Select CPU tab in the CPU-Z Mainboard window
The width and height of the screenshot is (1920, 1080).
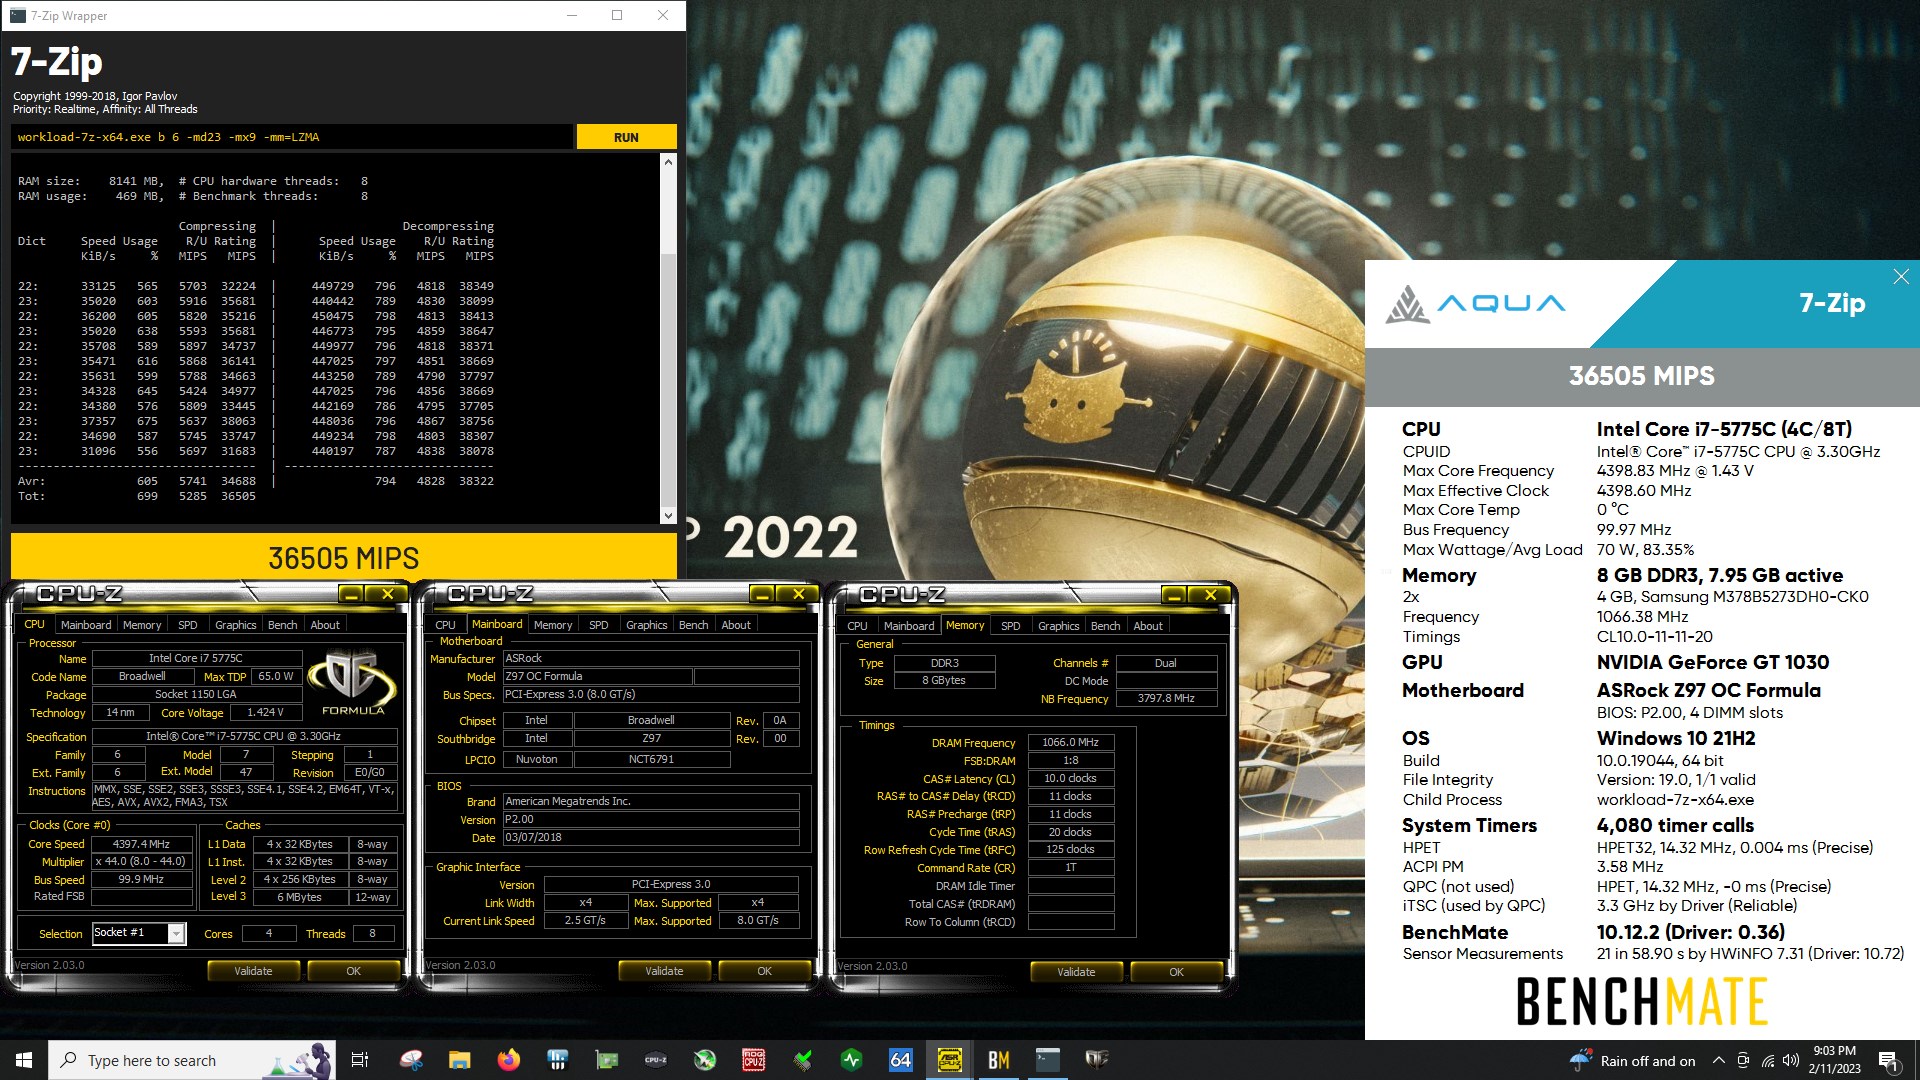point(445,625)
